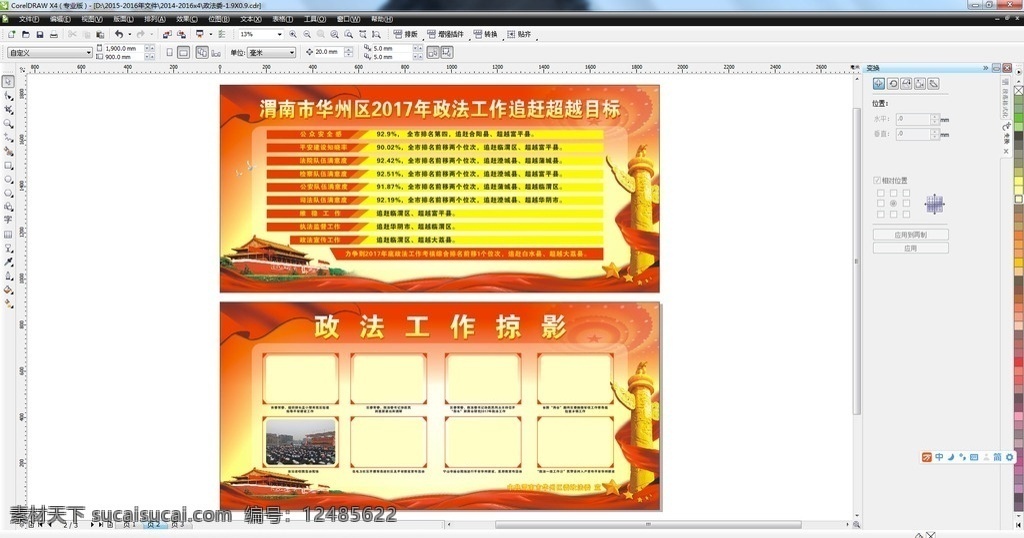The image size is (1024, 538).
Task: Open the 文本(X) menu
Action: click(251, 20)
